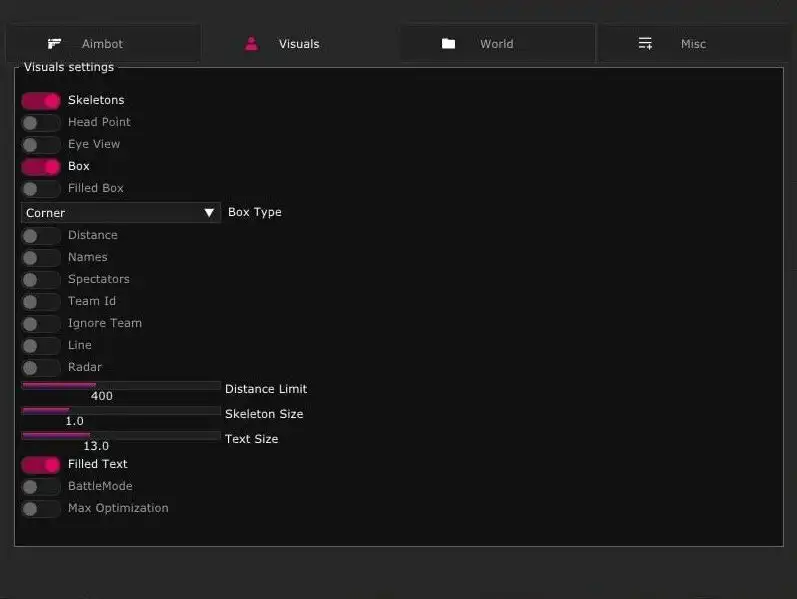Click the Text Size slider bar

pos(120,435)
